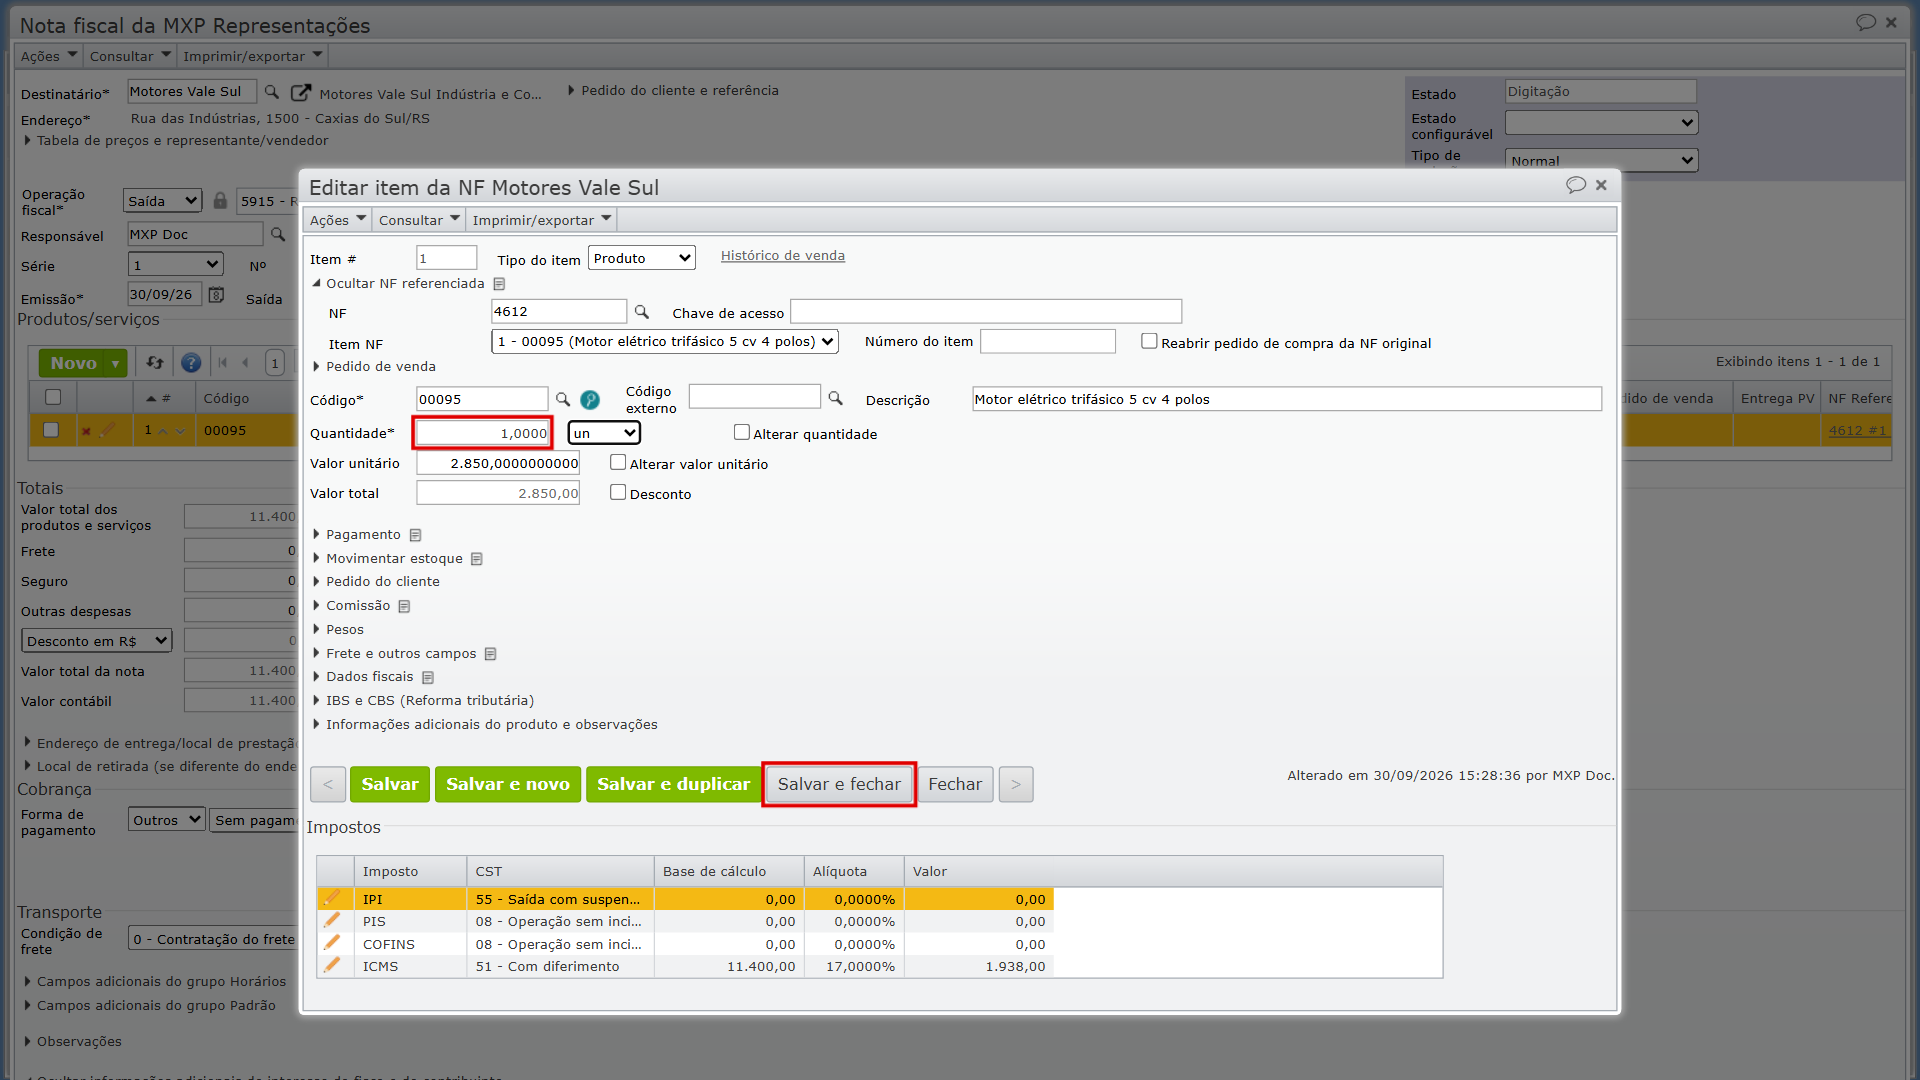
Task: Click the note icon beside Movimentar estoque
Action: click(477, 559)
